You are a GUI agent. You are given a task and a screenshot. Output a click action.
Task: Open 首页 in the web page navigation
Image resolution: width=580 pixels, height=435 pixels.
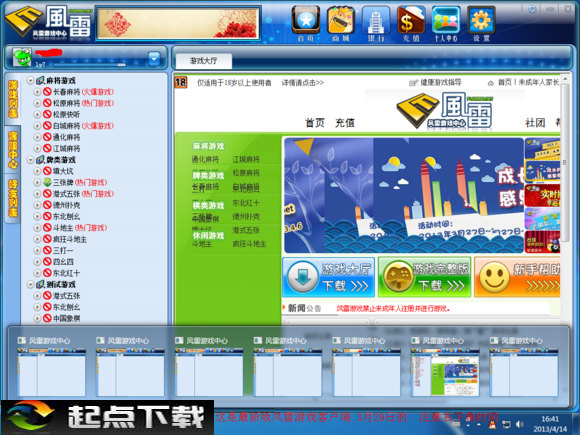[315, 122]
